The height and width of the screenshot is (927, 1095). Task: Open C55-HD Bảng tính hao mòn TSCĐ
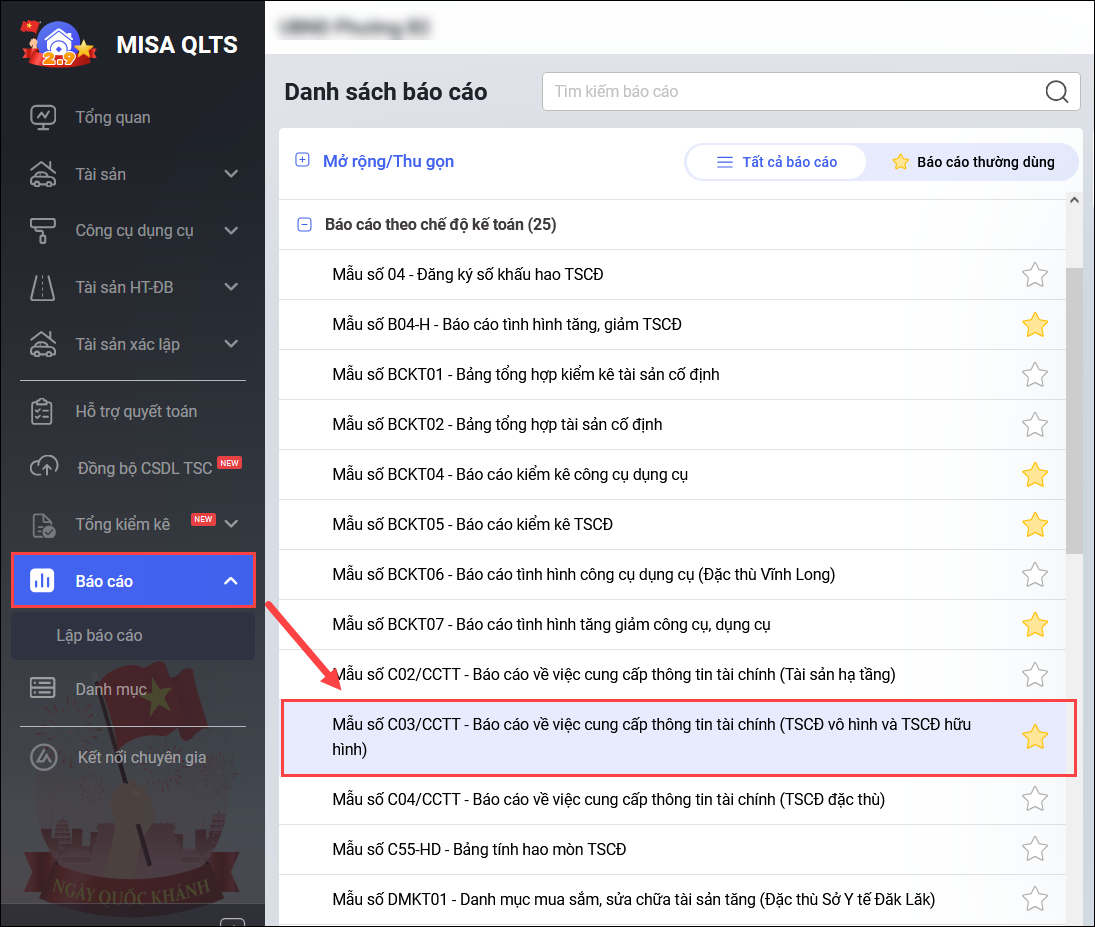pyautogui.click(x=479, y=849)
